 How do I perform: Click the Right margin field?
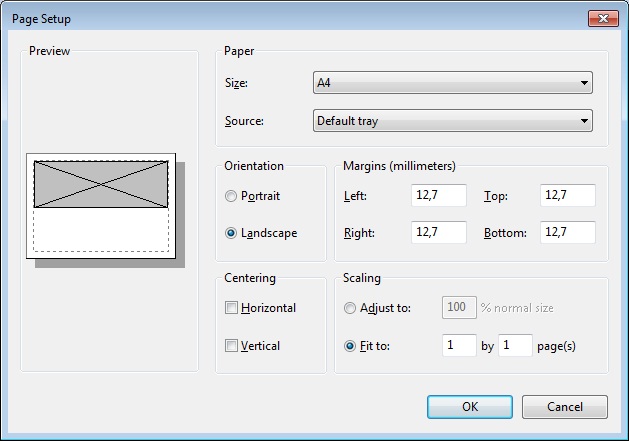[x=438, y=233]
